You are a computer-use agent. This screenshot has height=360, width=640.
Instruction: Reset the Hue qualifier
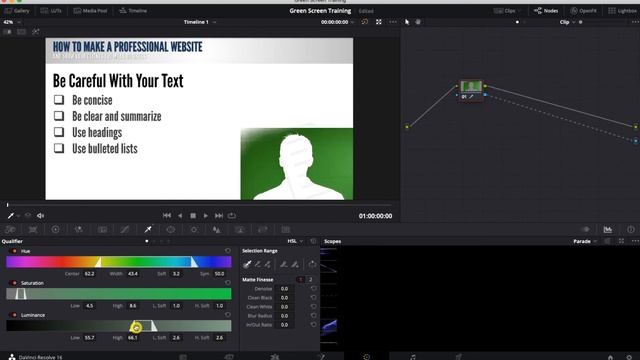coord(228,251)
